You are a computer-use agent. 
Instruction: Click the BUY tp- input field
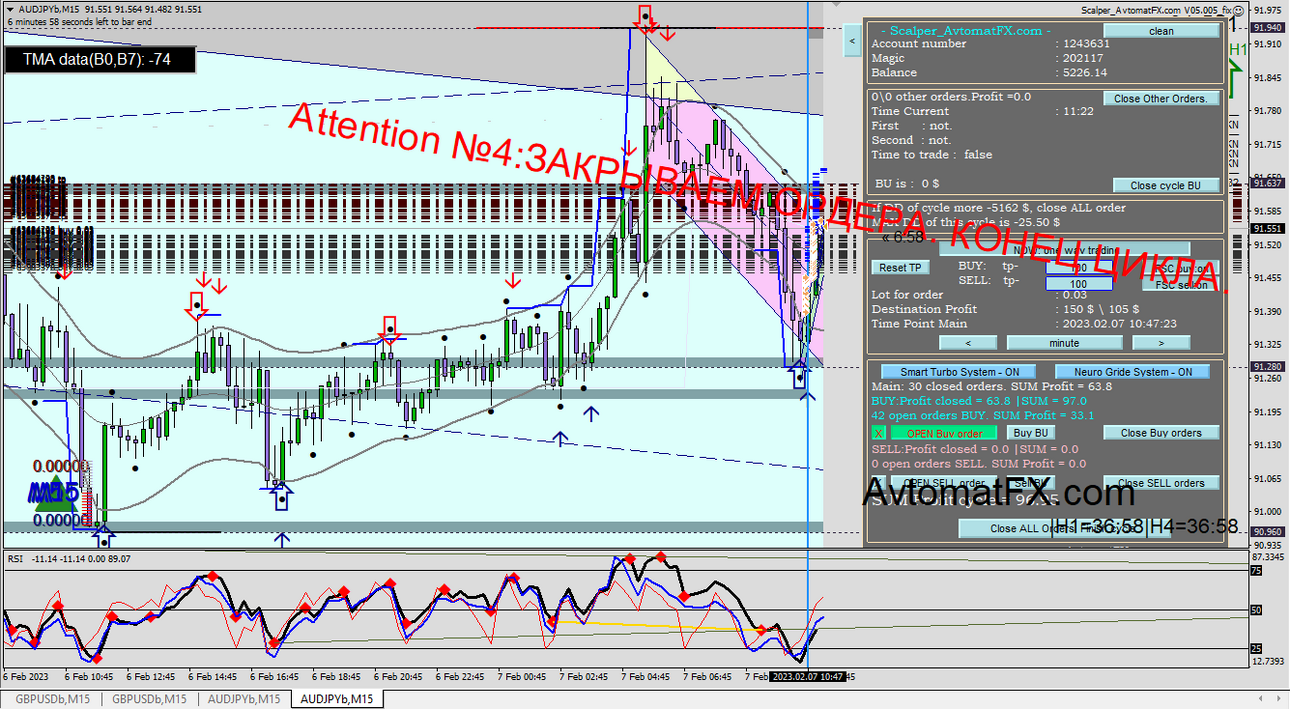point(1079,267)
